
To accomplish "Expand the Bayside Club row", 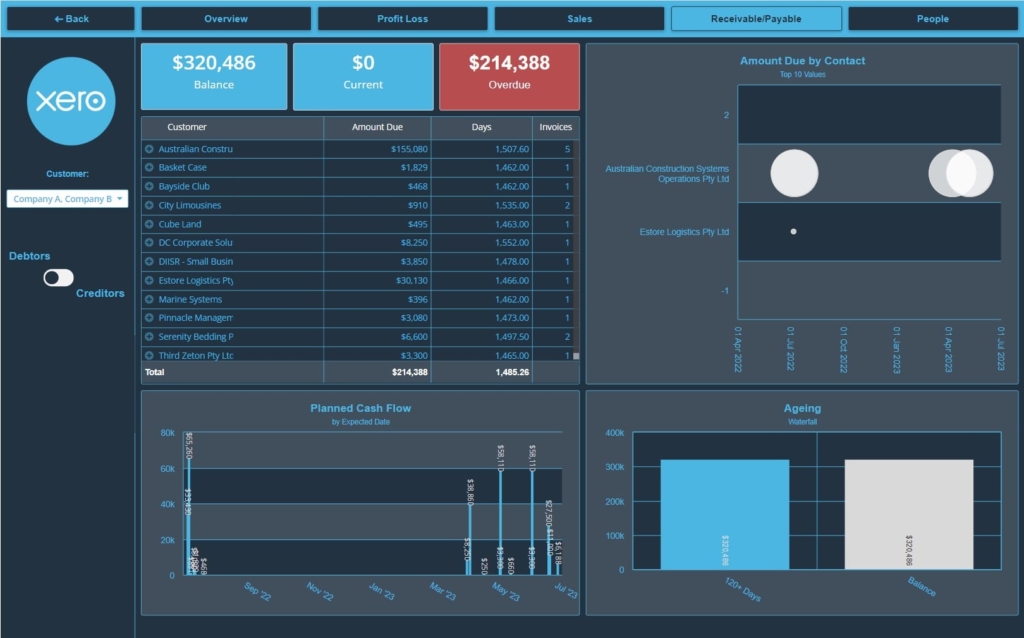I will tap(149, 186).
